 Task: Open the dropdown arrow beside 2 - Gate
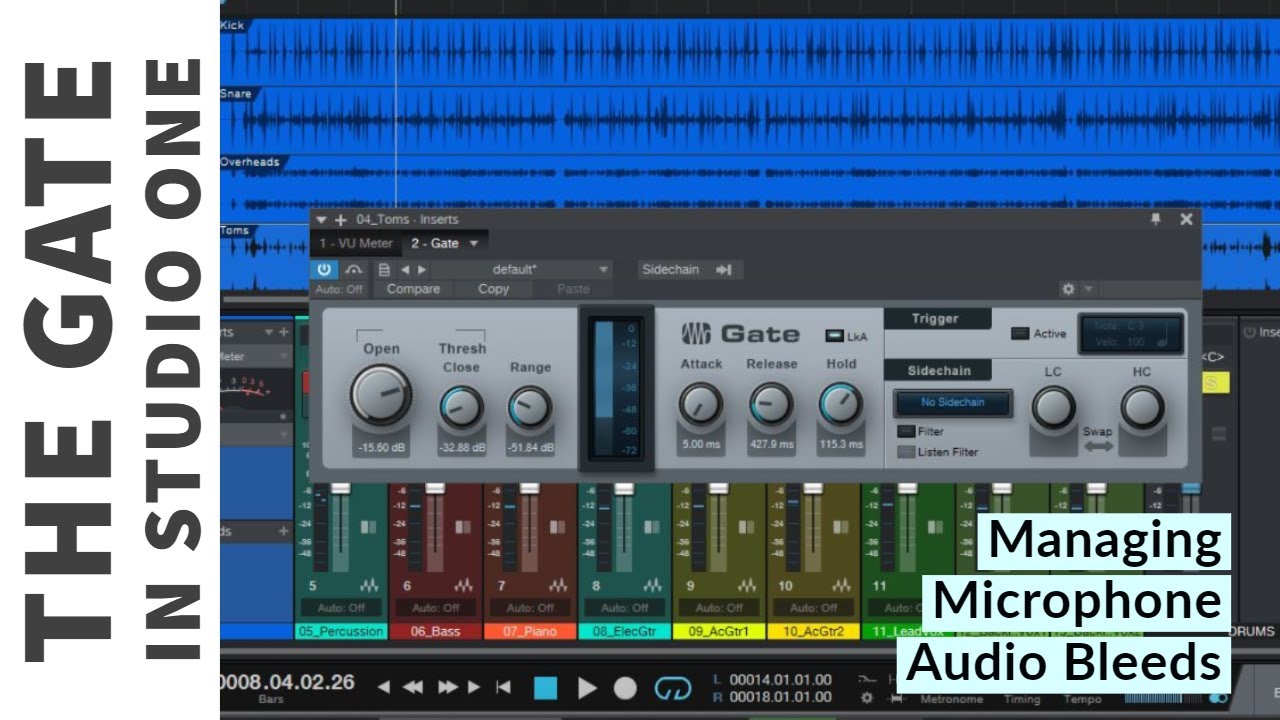[x=474, y=243]
